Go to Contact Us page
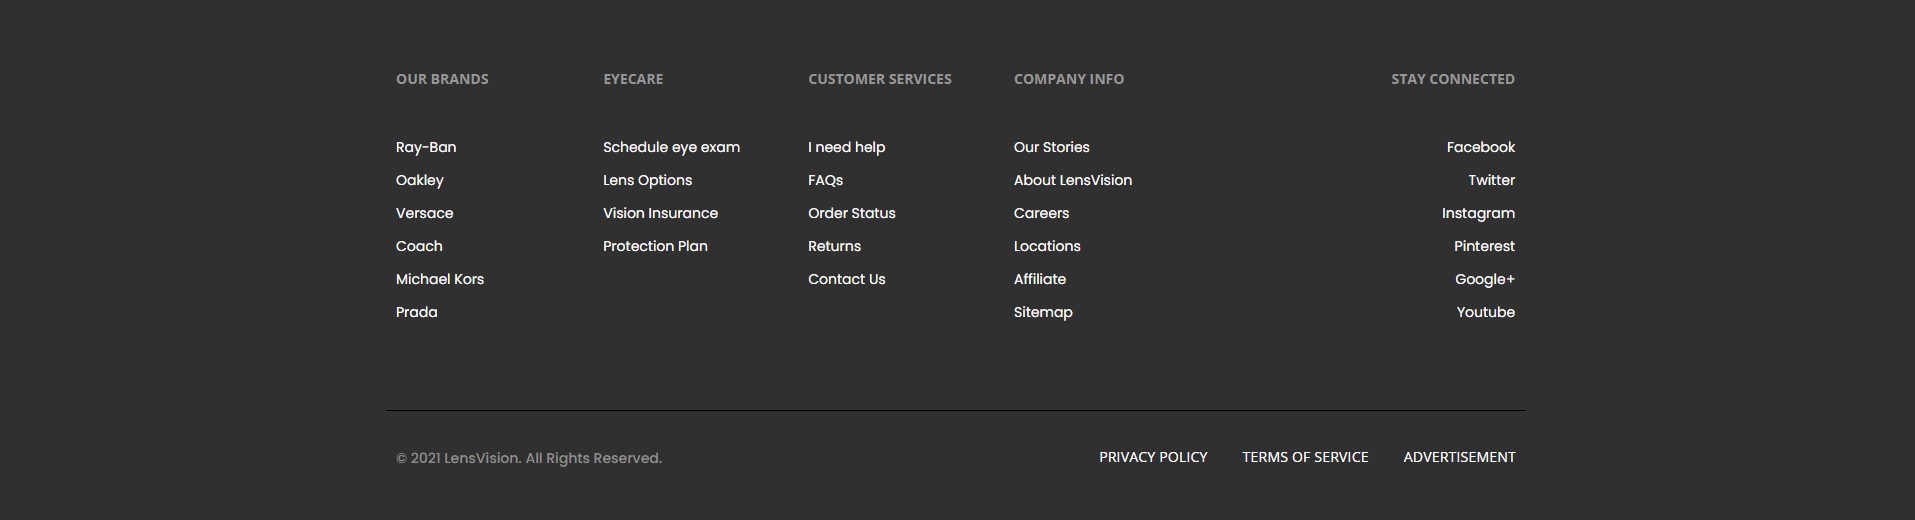 click(x=847, y=279)
